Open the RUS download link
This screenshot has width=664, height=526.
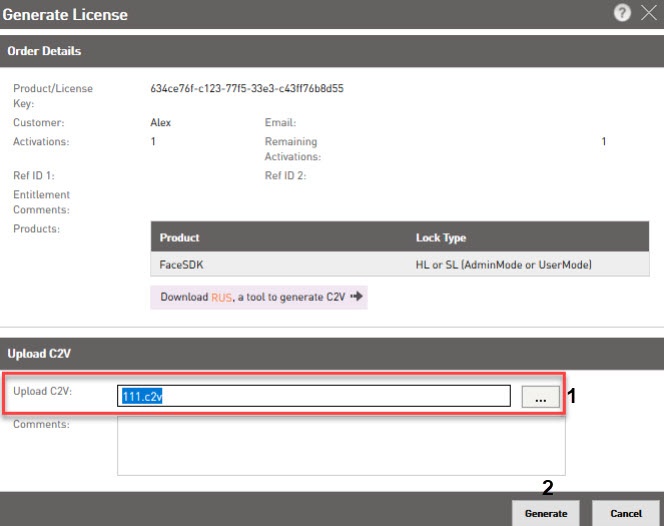221,297
